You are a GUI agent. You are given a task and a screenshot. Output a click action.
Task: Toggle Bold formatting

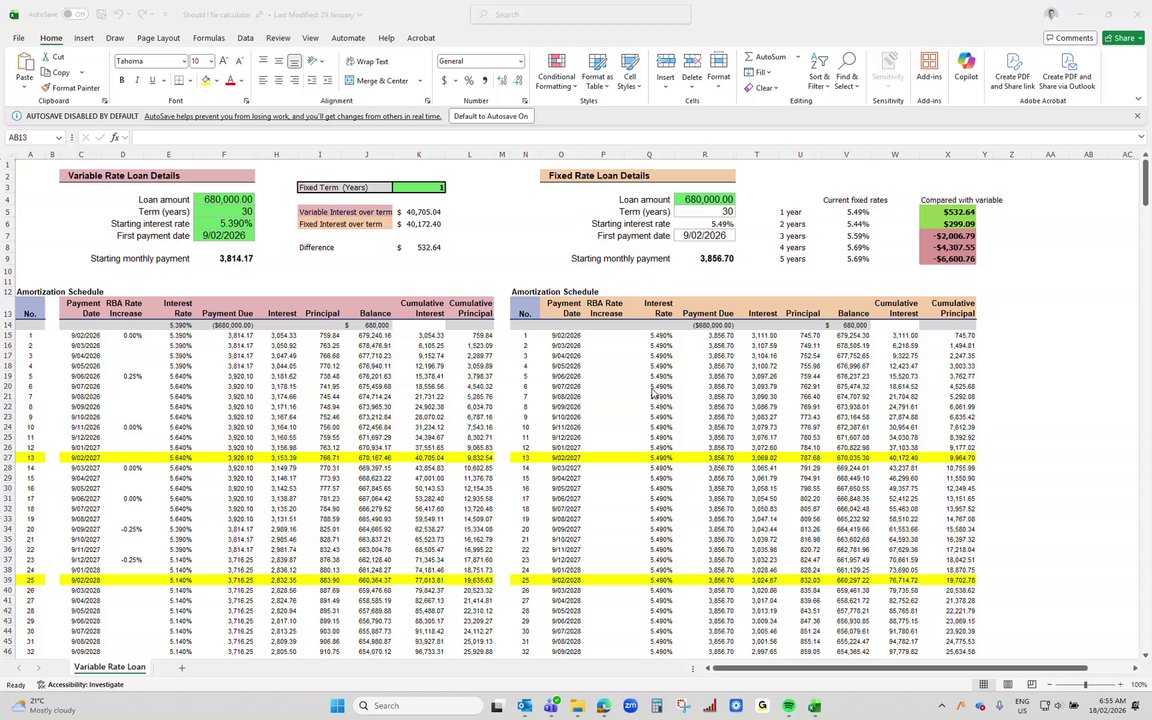pyautogui.click(x=121, y=80)
